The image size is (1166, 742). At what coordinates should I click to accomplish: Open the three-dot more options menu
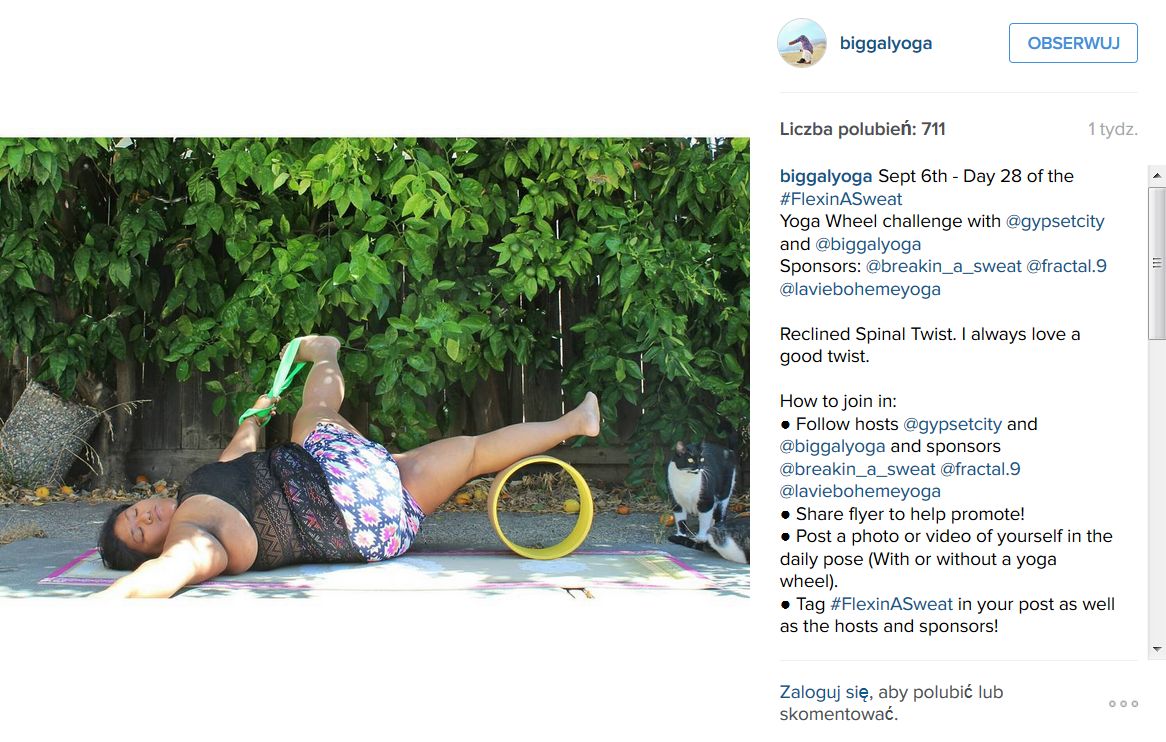pos(1123,703)
